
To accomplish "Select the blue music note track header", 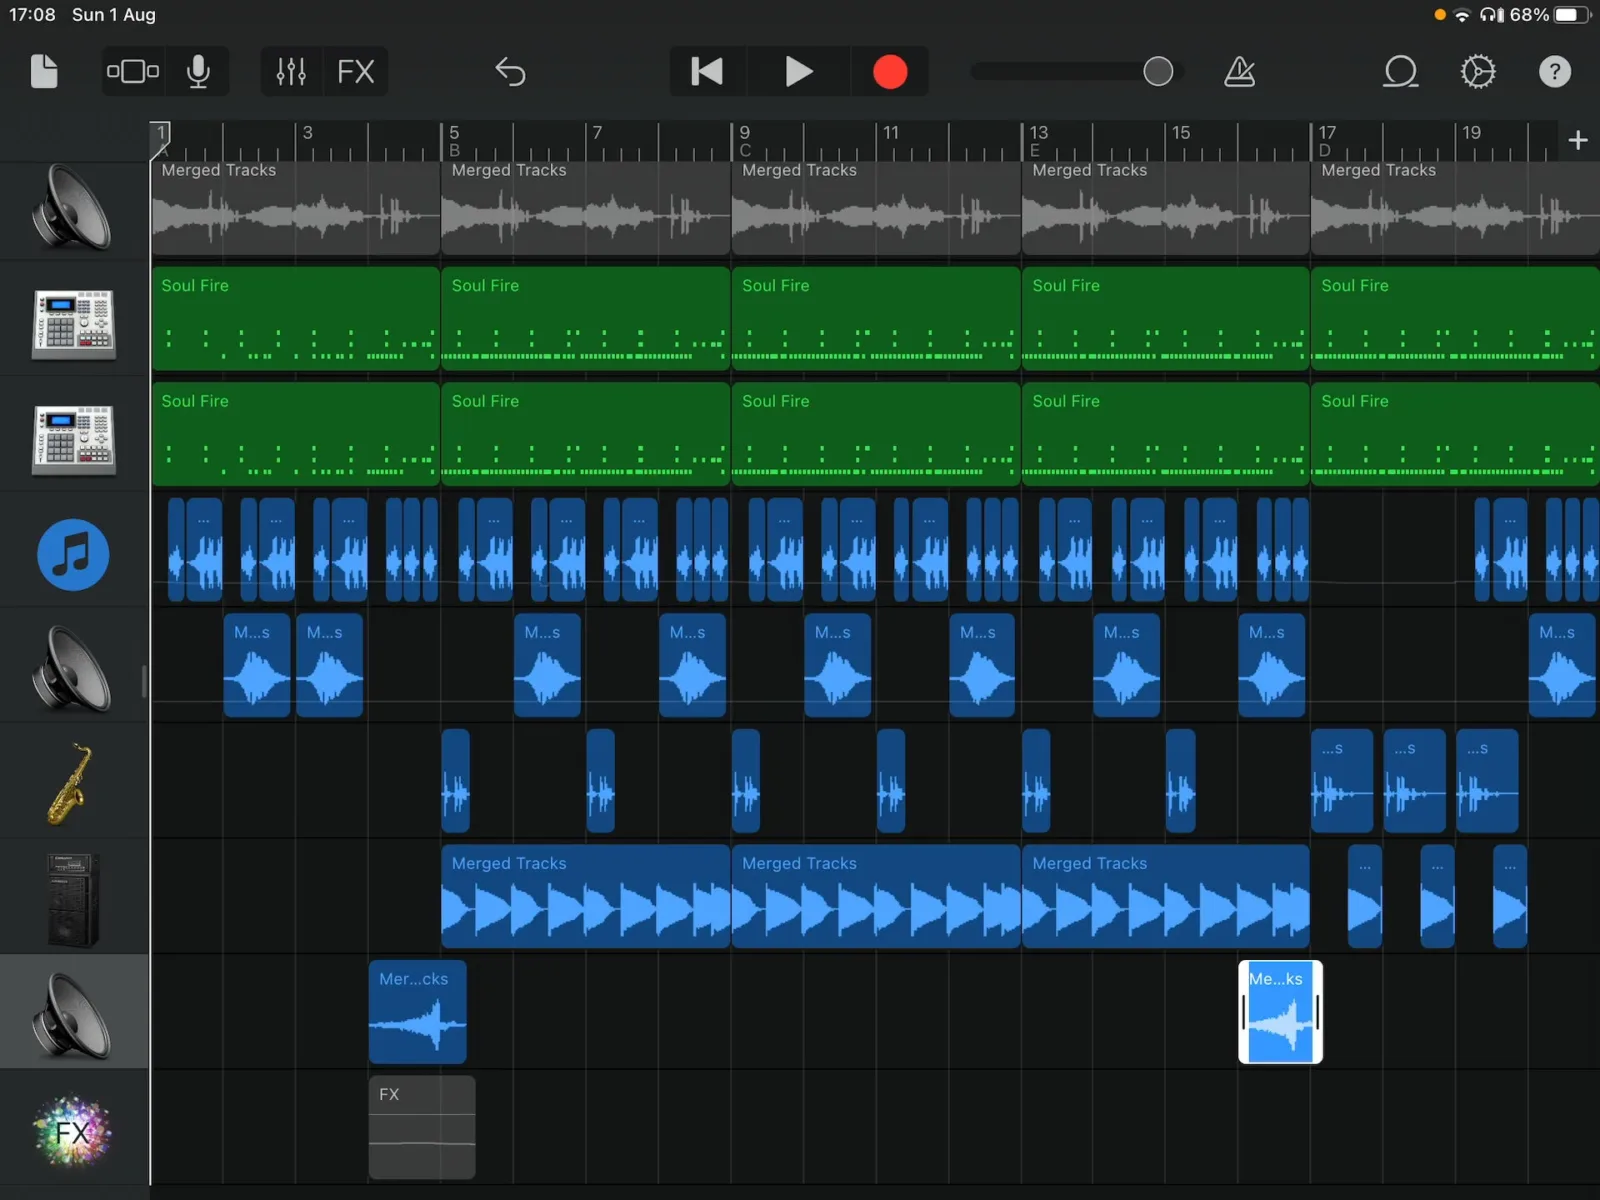I will [x=73, y=555].
